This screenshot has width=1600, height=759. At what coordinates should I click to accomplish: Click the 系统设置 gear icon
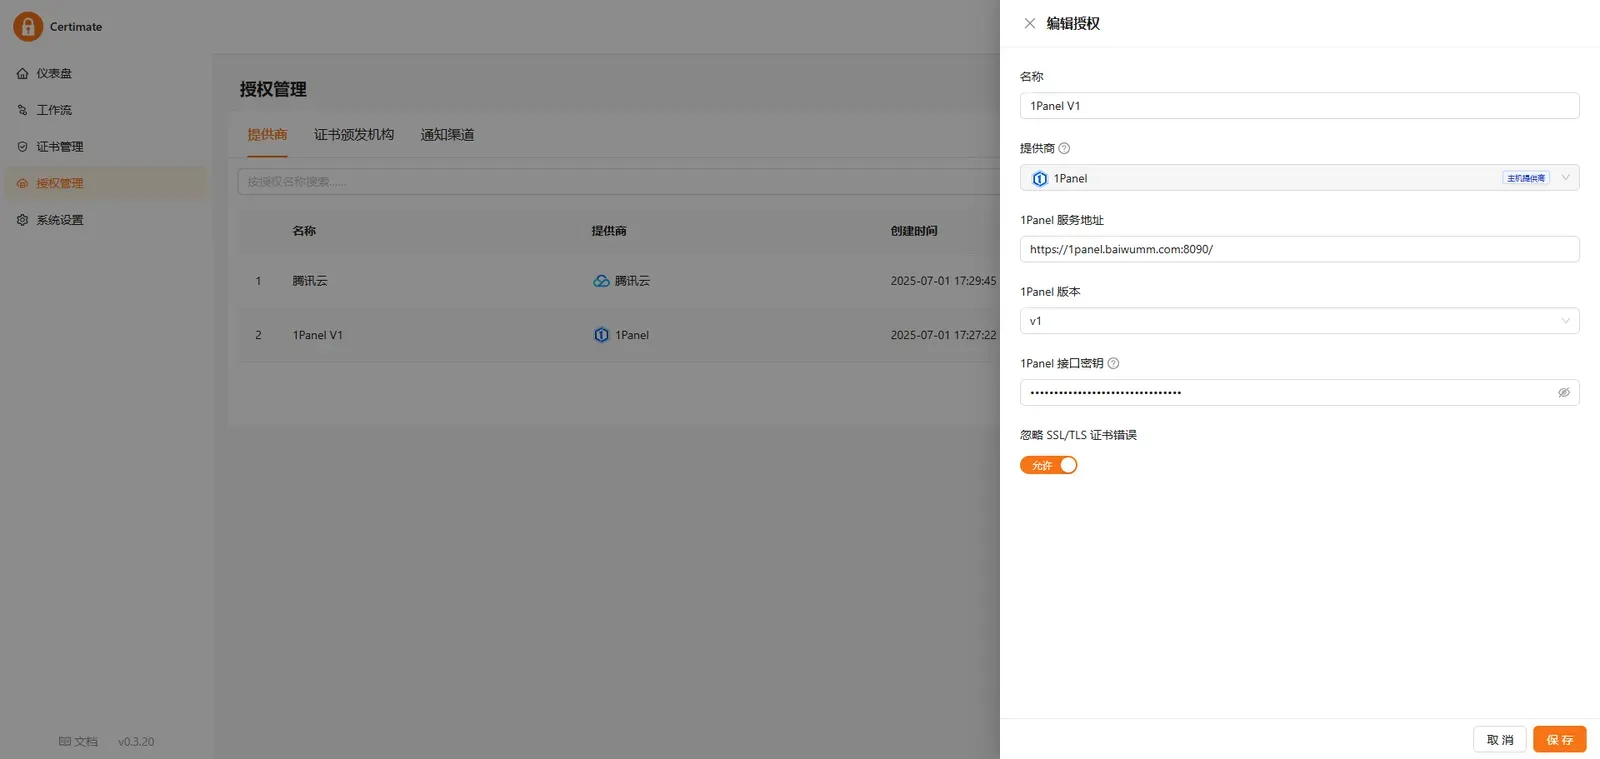pos(22,220)
